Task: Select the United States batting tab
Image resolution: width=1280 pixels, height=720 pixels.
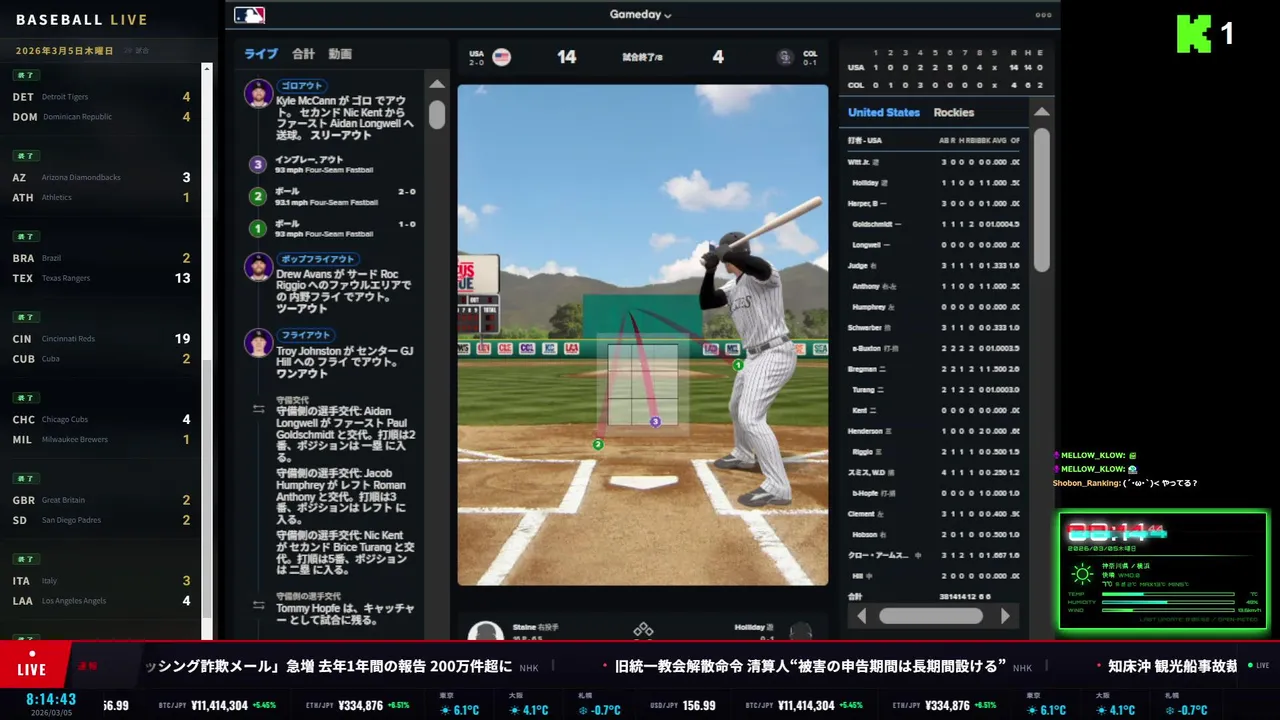Action: click(884, 112)
